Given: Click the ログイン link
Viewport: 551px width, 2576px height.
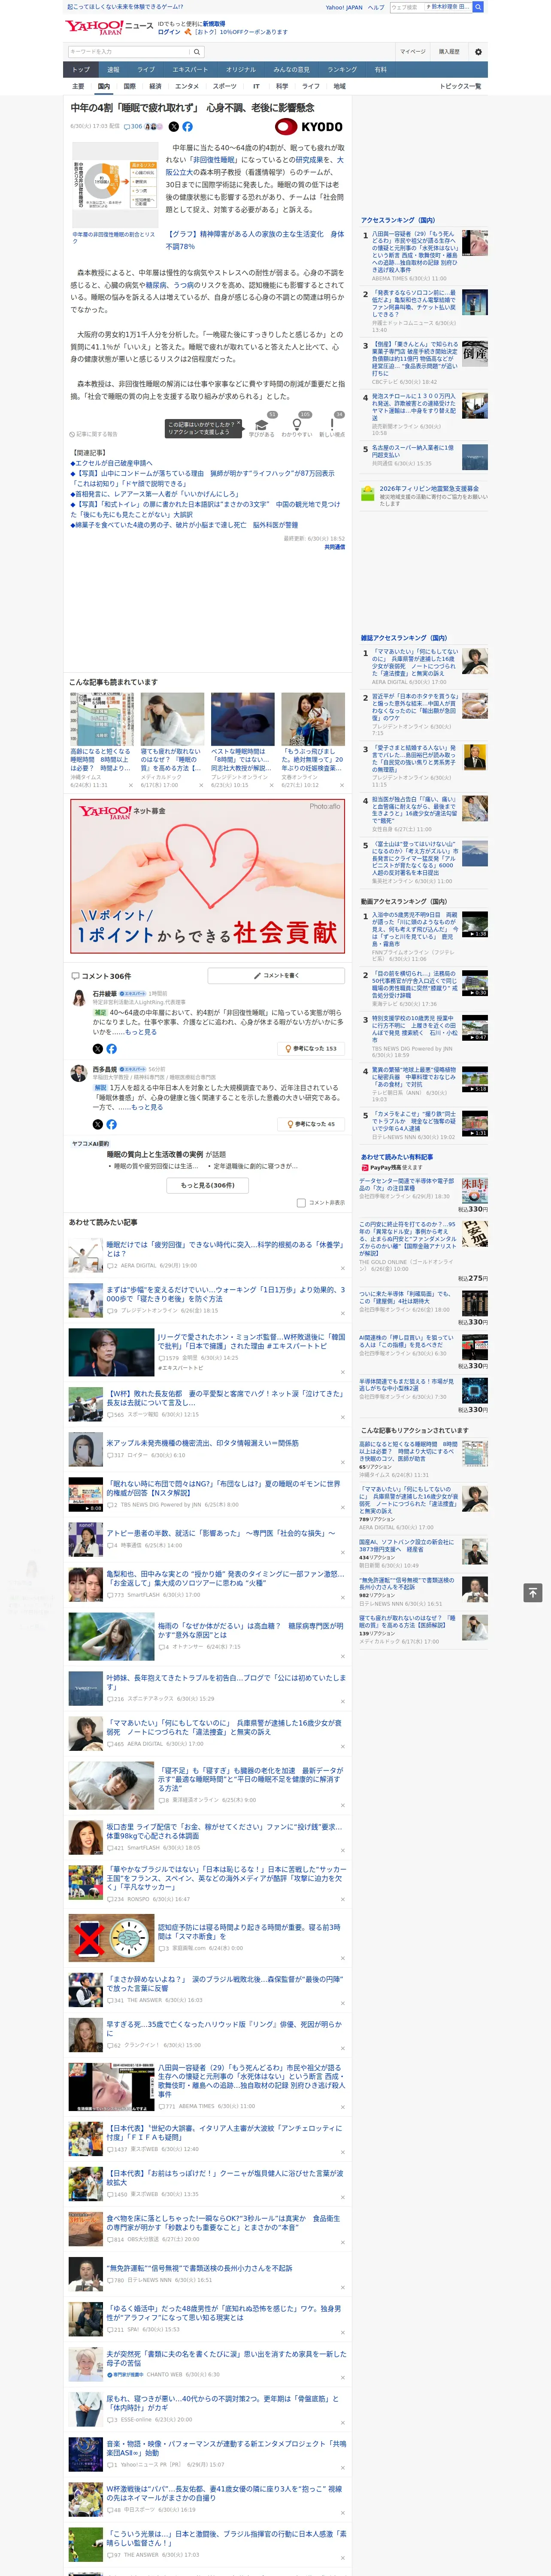Looking at the screenshot, I should 169,32.
